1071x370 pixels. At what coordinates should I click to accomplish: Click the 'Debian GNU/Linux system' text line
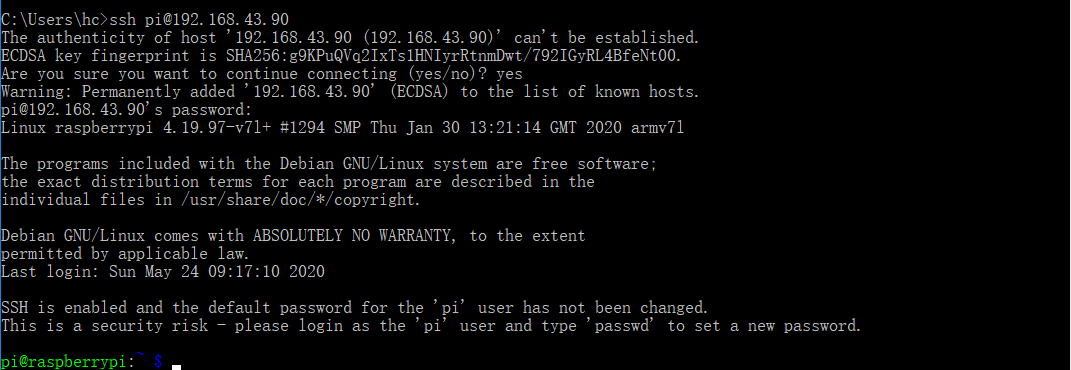329,164
